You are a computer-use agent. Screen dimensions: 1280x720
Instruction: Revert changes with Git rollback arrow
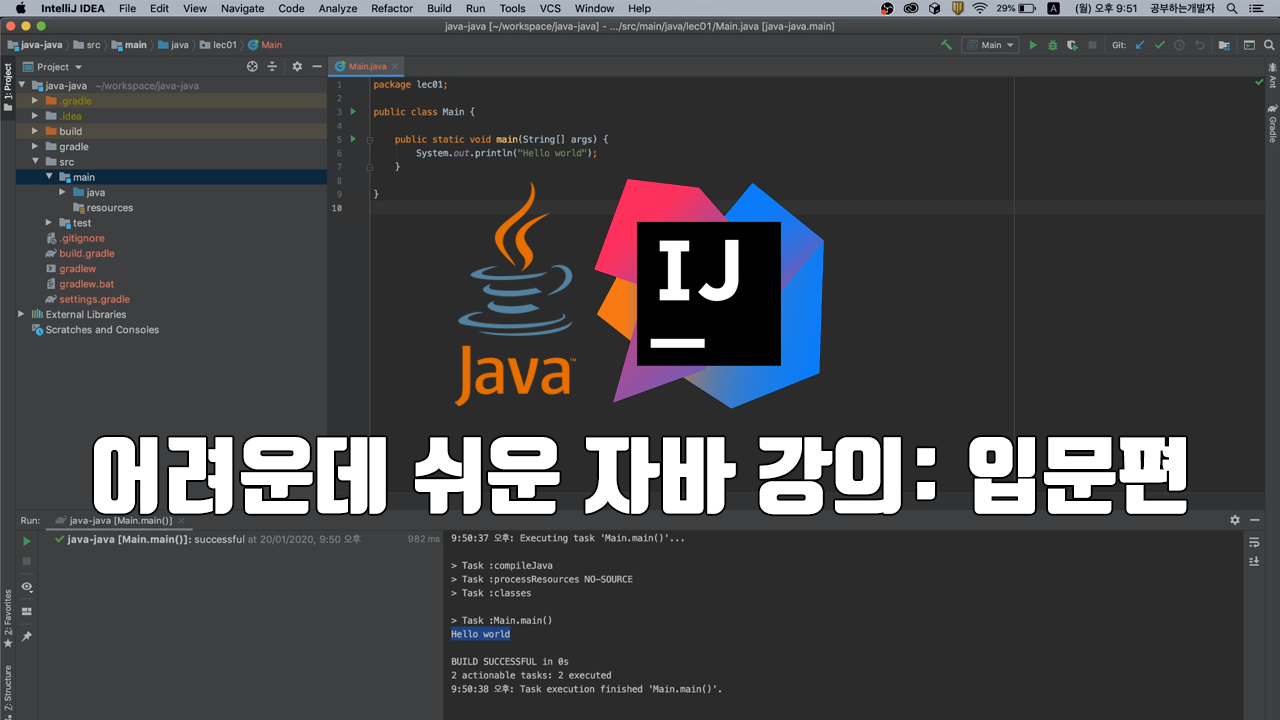[1198, 45]
